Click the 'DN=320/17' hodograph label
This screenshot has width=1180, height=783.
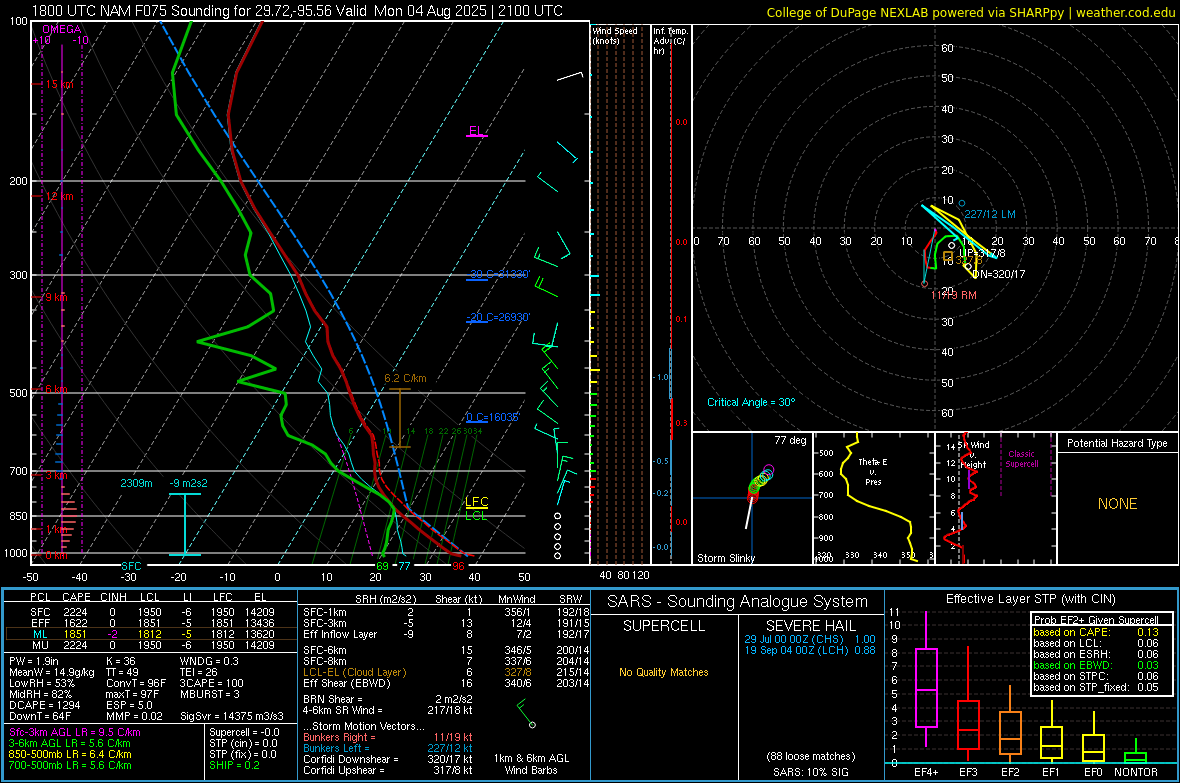click(x=999, y=274)
